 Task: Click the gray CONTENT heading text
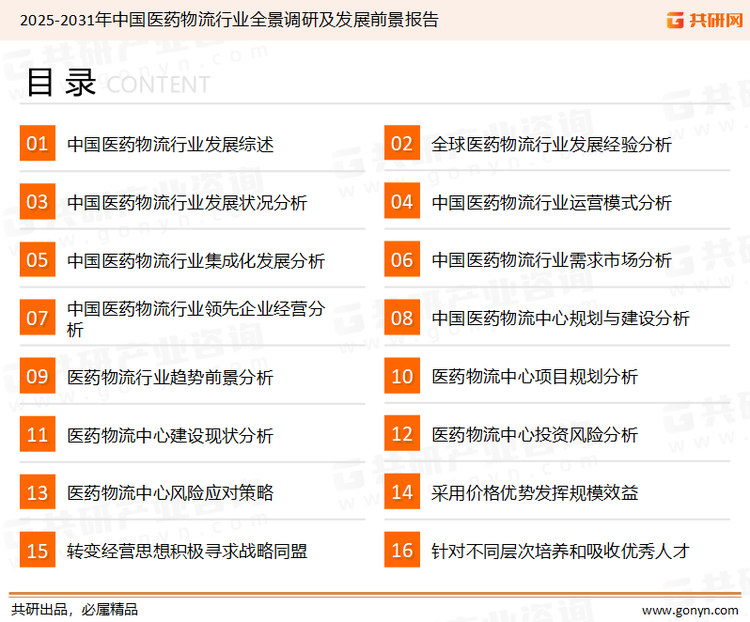tap(158, 85)
